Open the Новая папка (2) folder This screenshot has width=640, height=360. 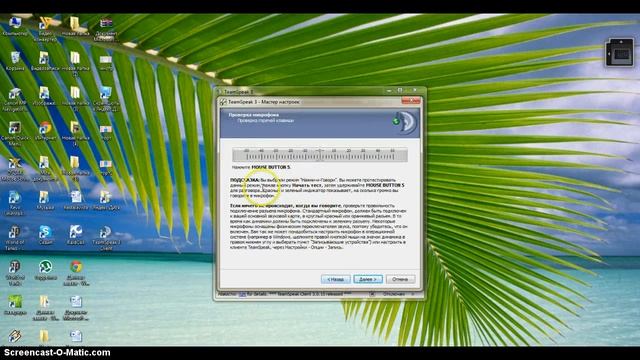[76, 64]
